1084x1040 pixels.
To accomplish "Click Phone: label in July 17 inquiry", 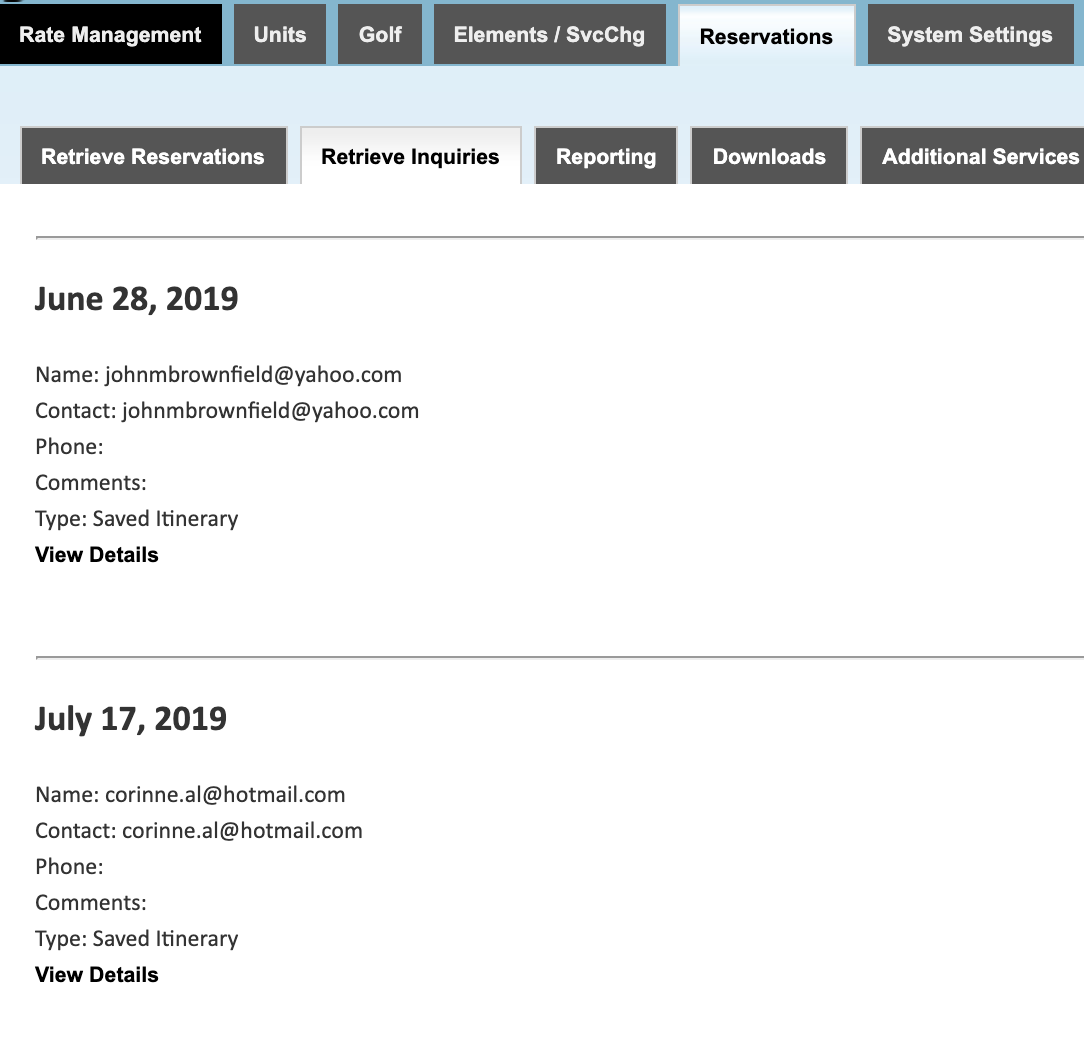I will pyautogui.click(x=69, y=866).
